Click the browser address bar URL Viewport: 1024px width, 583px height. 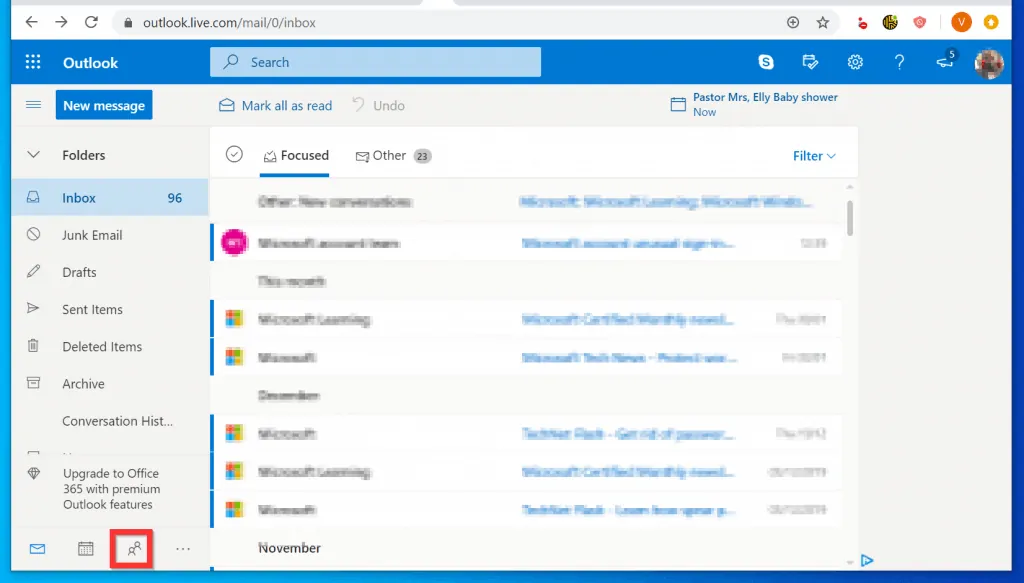click(x=229, y=23)
